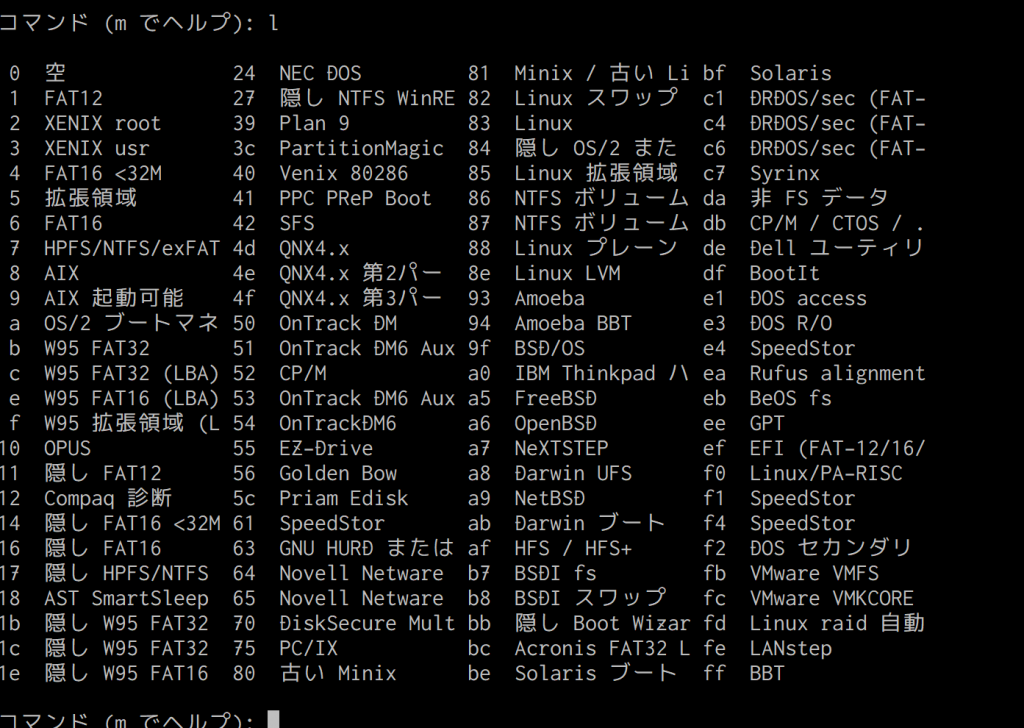Select the "DOS R/O" entry
This screenshot has height=728, width=1024.
790,323
